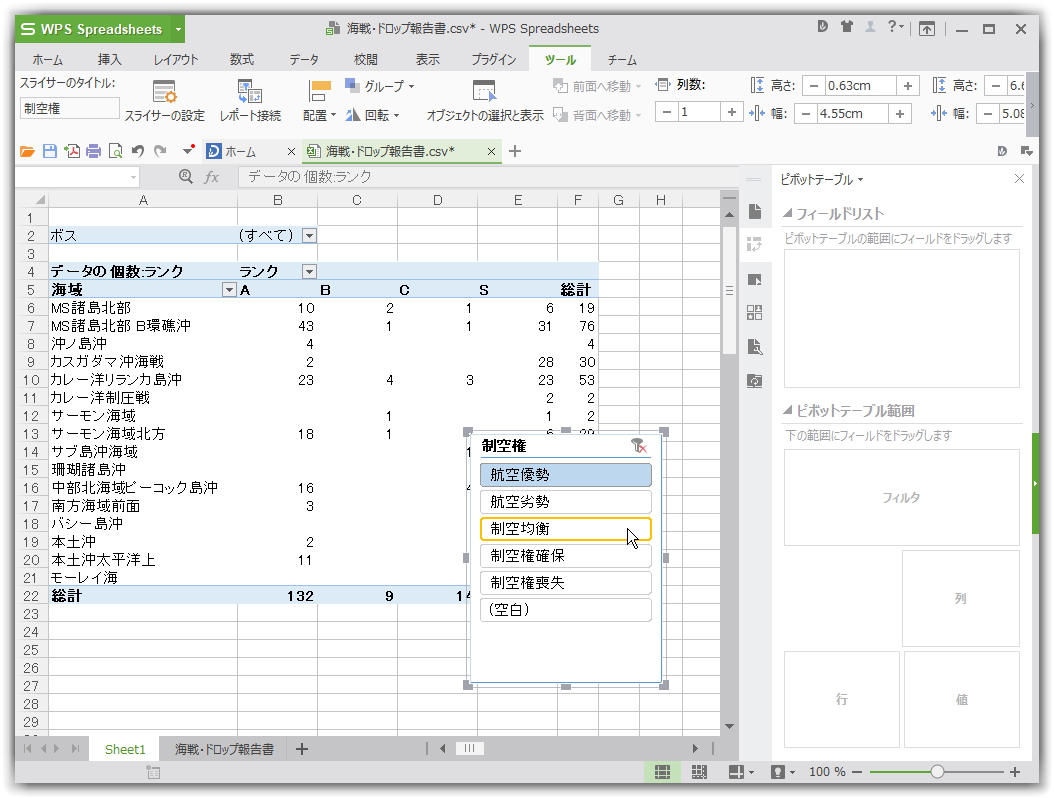Open Object selection and display pane
Viewport: 1054px width, 798px height.
click(x=485, y=101)
